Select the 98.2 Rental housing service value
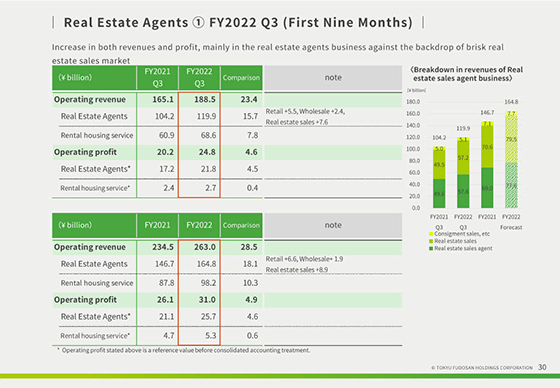560x388 pixels. pos(209,283)
